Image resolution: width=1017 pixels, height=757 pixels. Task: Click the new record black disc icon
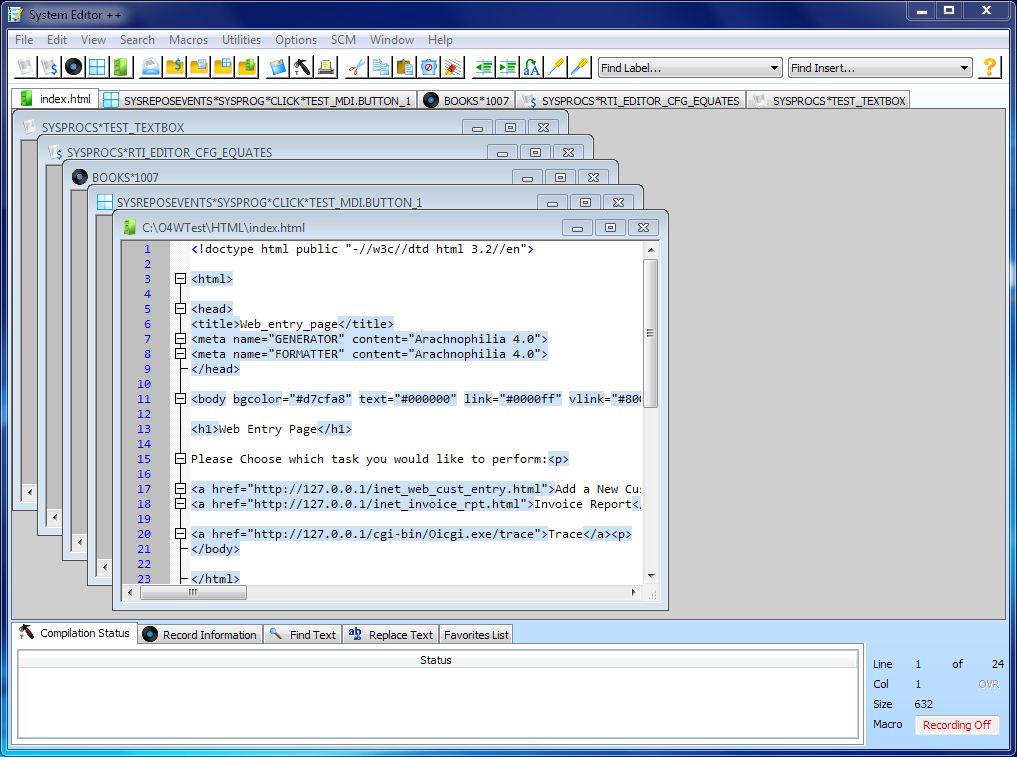coord(74,67)
